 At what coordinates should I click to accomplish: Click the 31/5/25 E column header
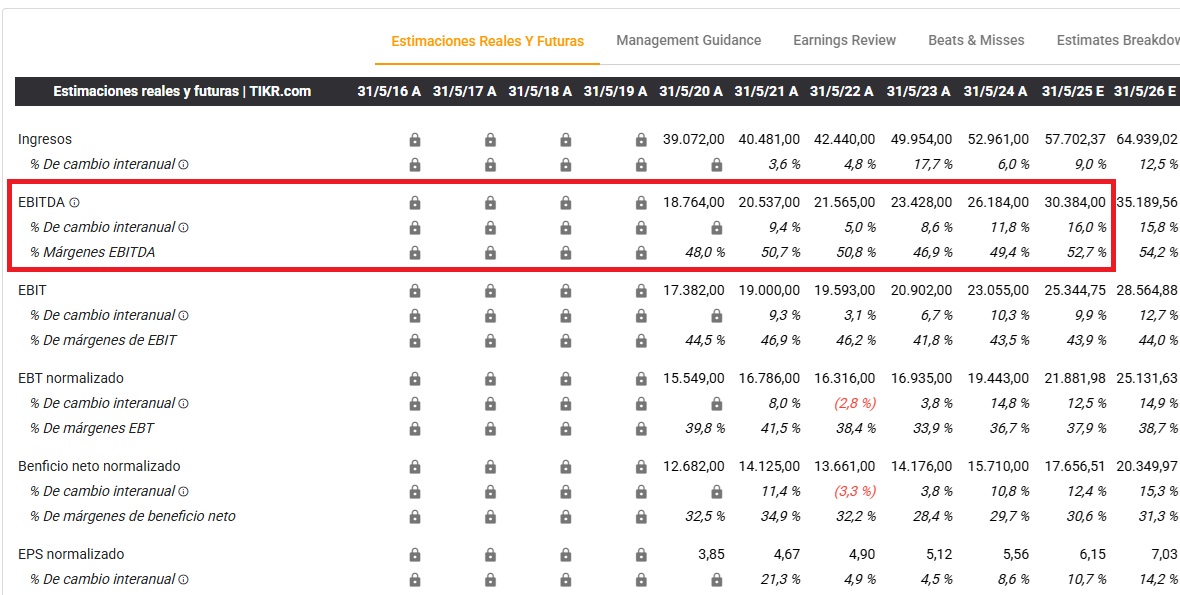[x=1072, y=91]
